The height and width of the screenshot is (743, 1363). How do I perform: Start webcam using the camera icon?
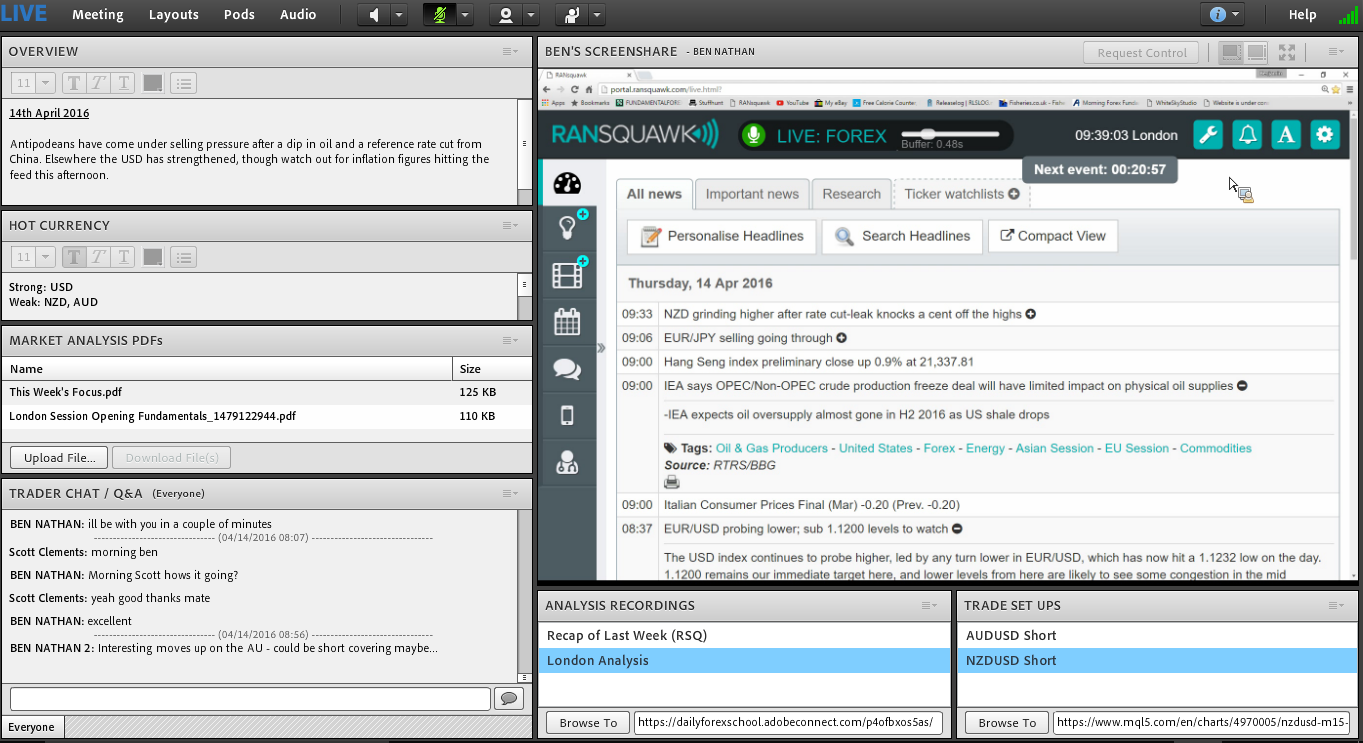coord(505,15)
